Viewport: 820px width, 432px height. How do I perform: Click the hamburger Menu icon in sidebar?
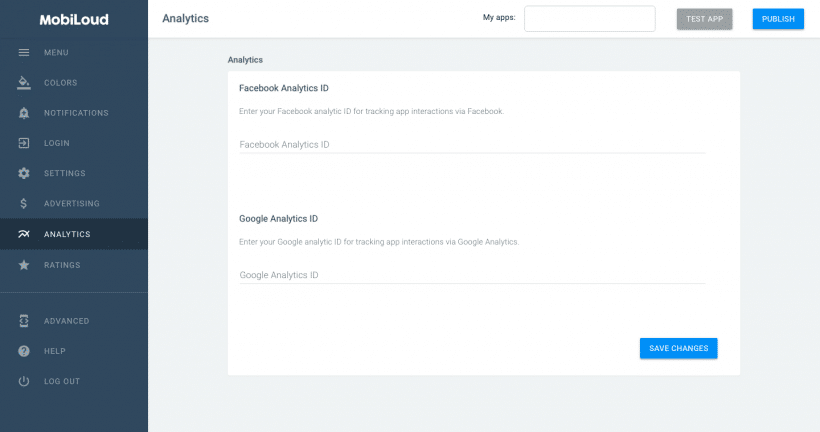click(x=24, y=52)
